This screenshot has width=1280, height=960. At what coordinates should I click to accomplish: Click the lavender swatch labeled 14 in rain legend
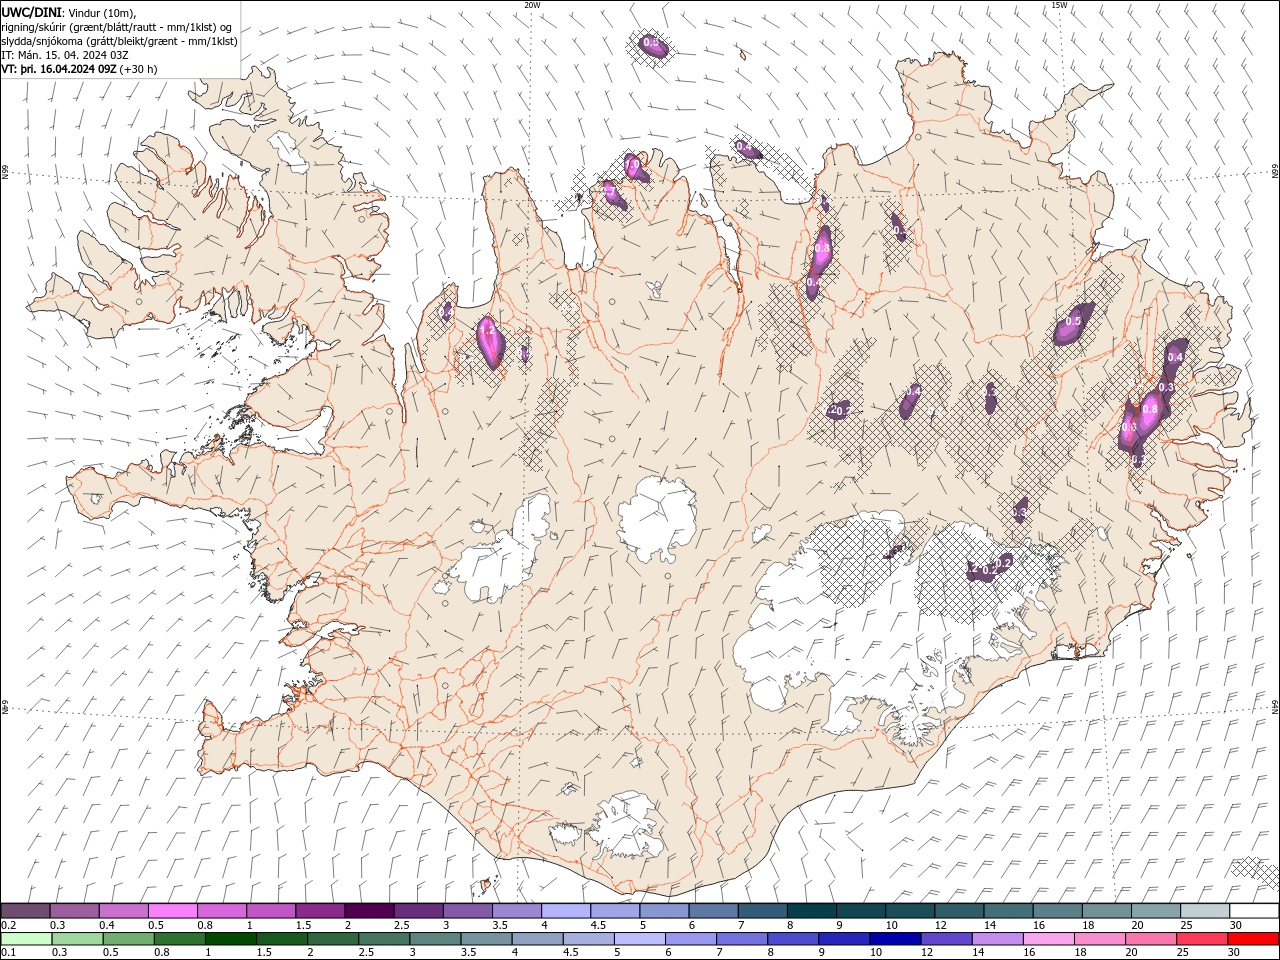point(997,939)
